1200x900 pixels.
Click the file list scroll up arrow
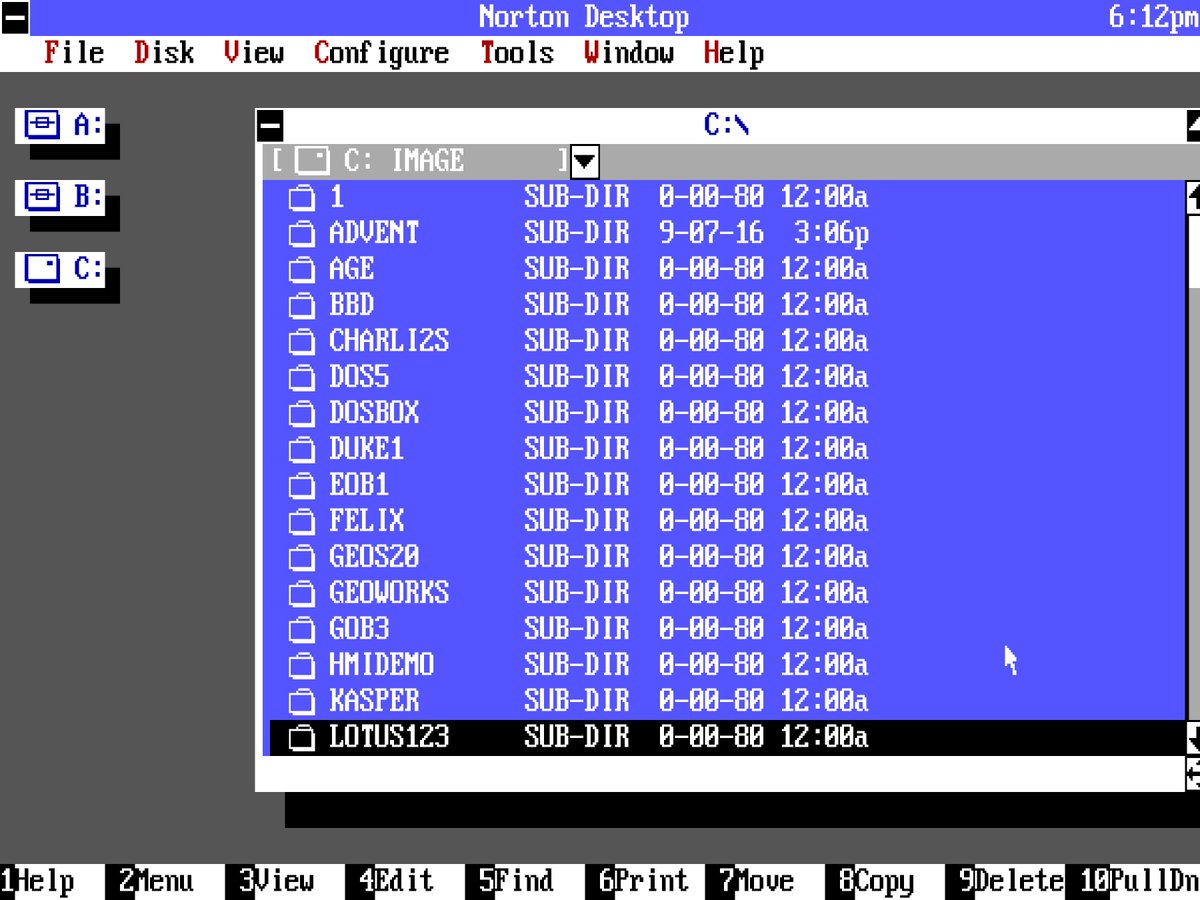1193,198
